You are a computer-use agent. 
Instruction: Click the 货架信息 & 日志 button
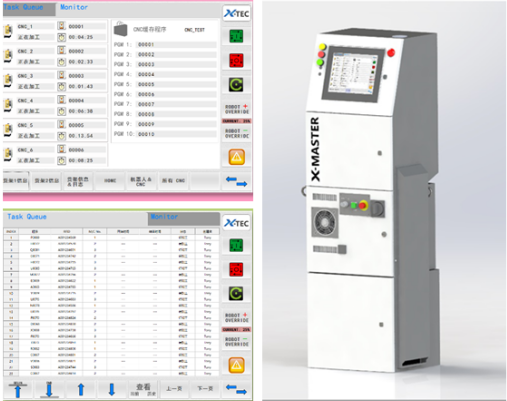(78, 181)
